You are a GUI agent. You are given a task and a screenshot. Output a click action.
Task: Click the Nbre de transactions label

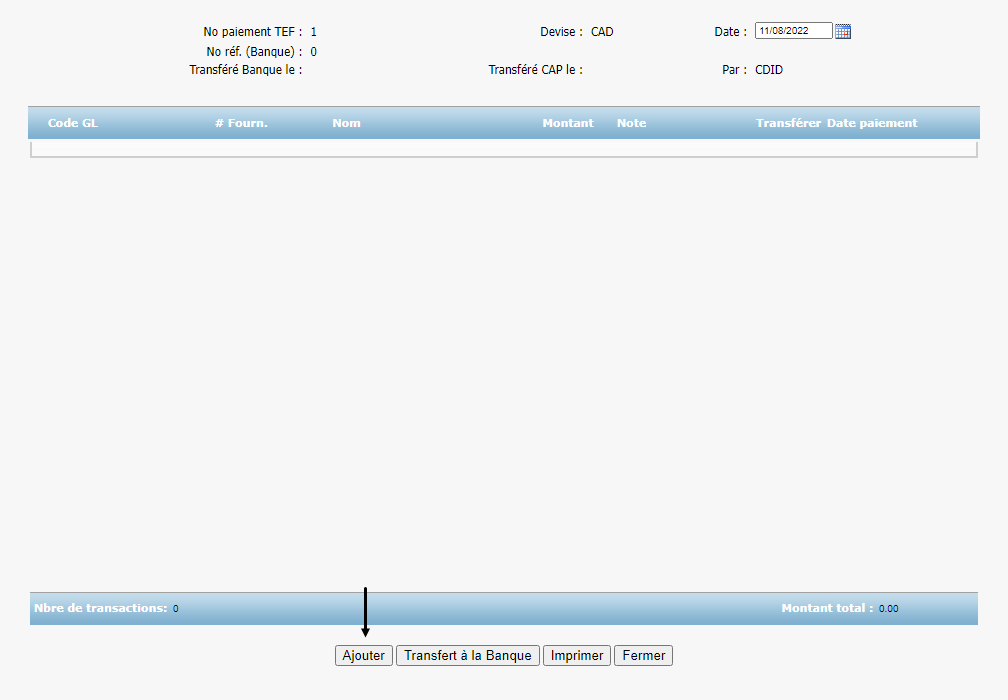click(100, 608)
